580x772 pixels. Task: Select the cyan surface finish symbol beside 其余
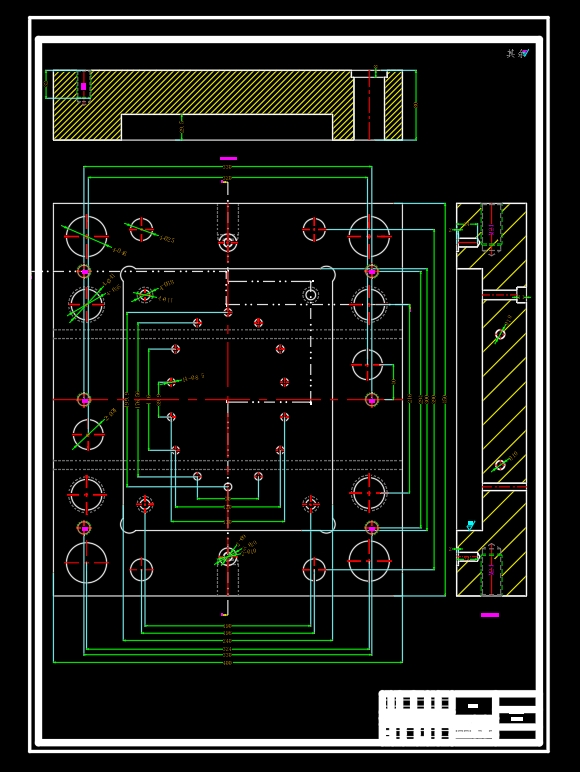pos(526,52)
